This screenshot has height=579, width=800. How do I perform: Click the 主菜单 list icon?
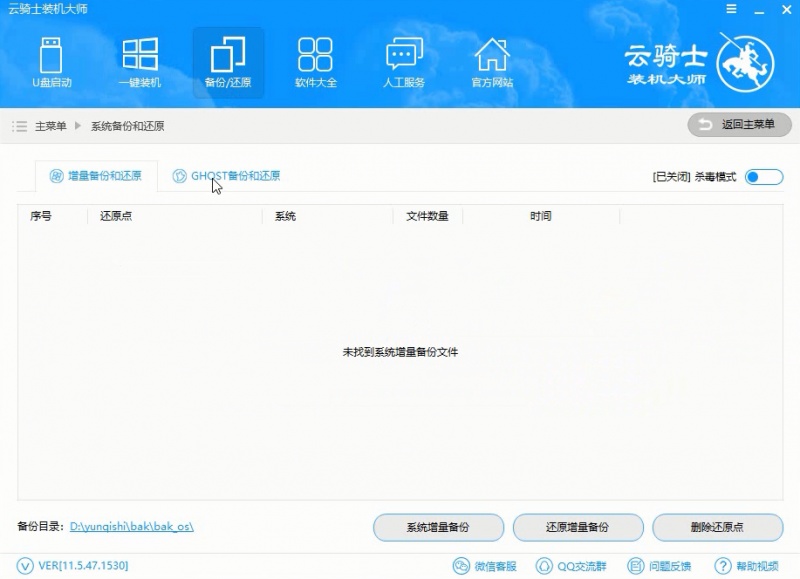click(x=20, y=126)
